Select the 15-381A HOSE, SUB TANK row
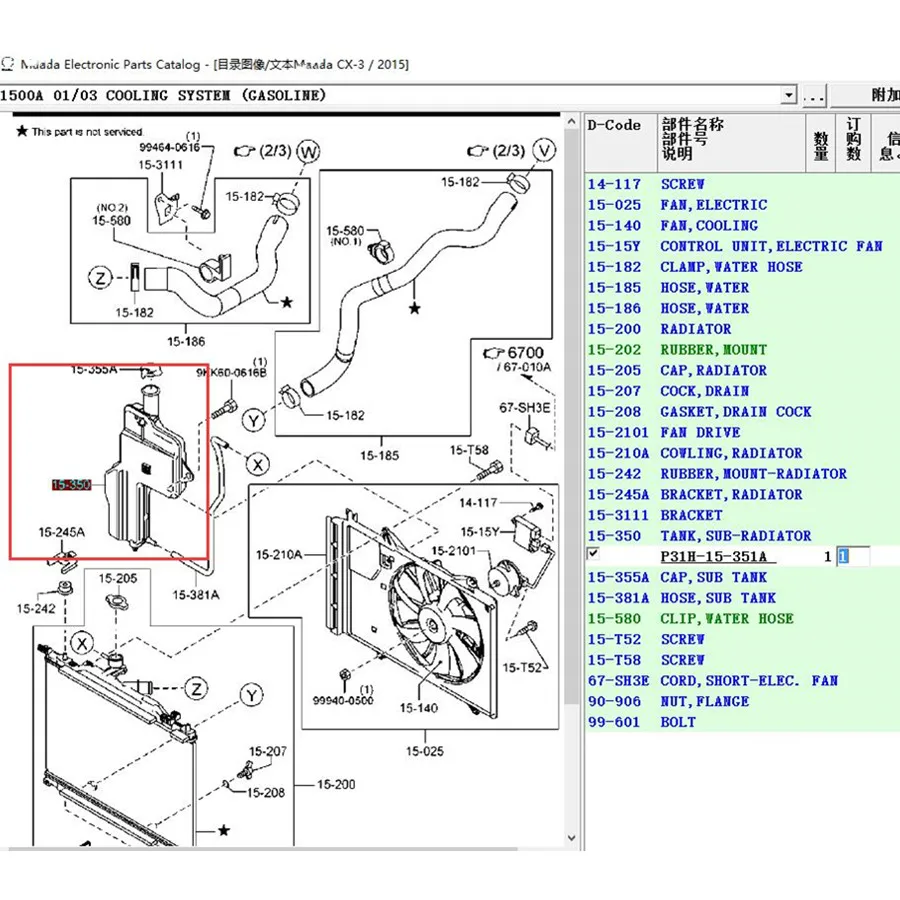This screenshot has width=900, height=900. point(742,598)
